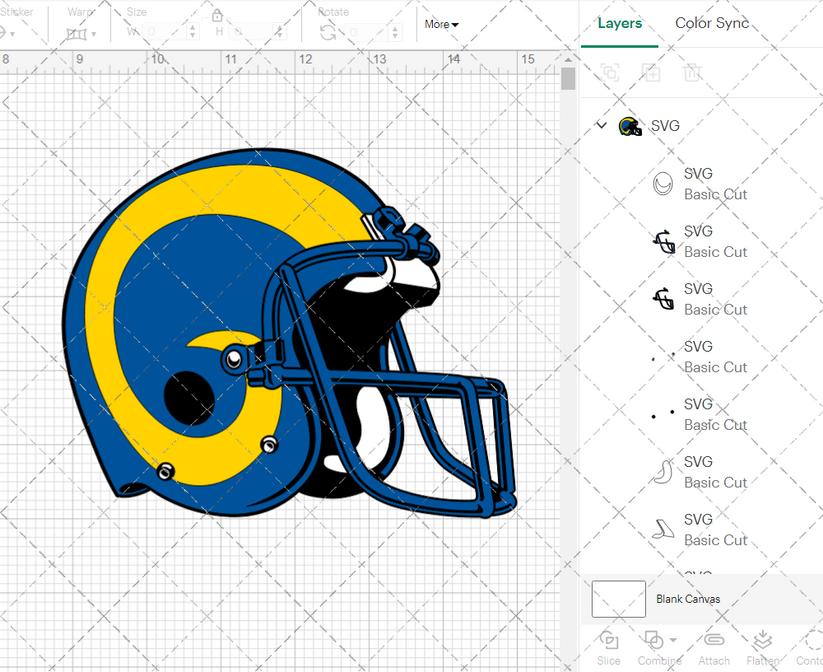This screenshot has height=672, width=823.
Task: Switch to the Color Sync tab
Action: 712,23
